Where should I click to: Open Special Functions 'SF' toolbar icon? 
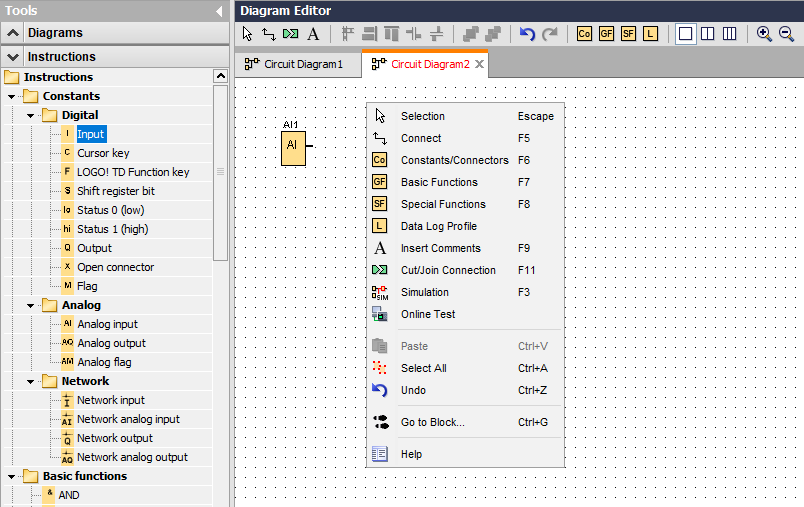pyautogui.click(x=628, y=34)
